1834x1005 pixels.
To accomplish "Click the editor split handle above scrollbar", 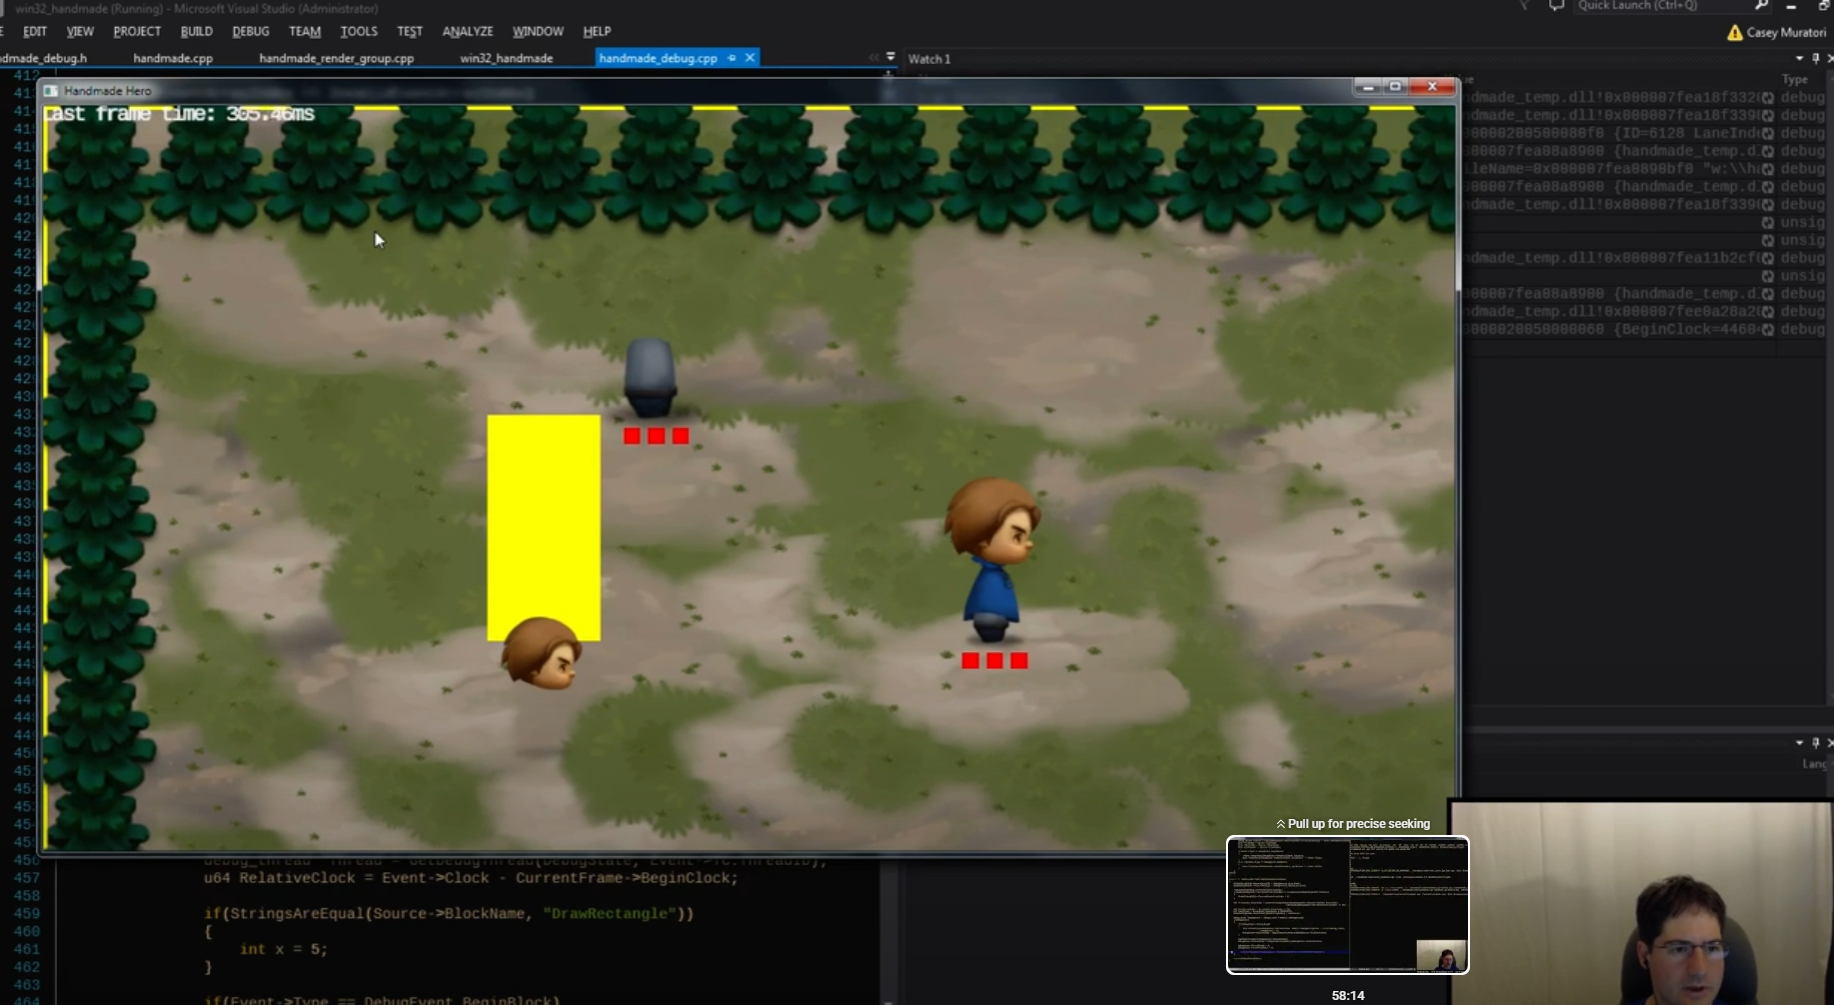I will 888,74.
